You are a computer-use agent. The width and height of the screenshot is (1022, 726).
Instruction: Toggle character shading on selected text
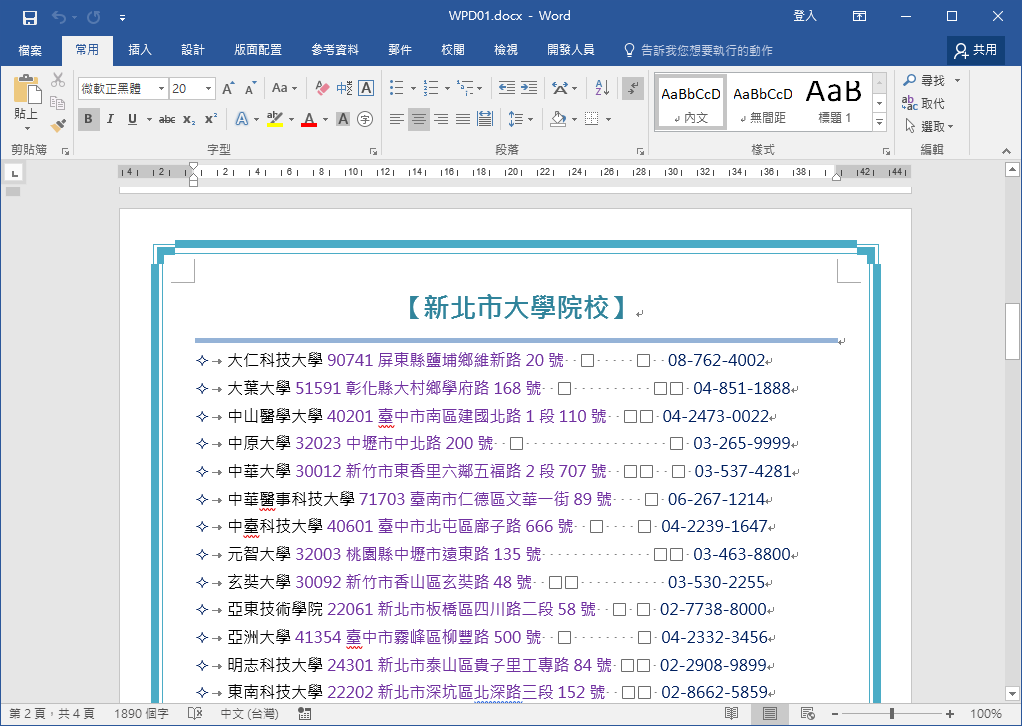pyautogui.click(x=343, y=119)
